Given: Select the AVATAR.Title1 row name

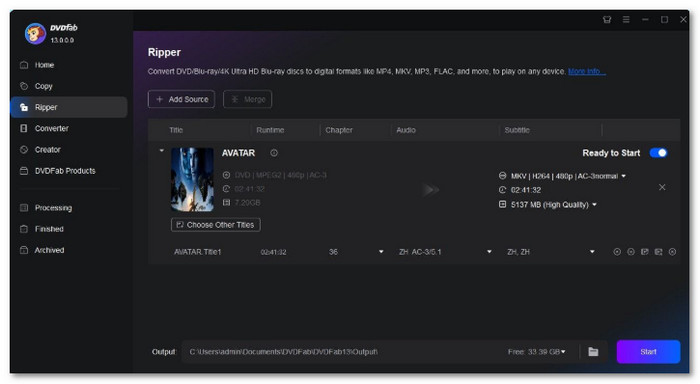Looking at the screenshot, I should coord(197,252).
